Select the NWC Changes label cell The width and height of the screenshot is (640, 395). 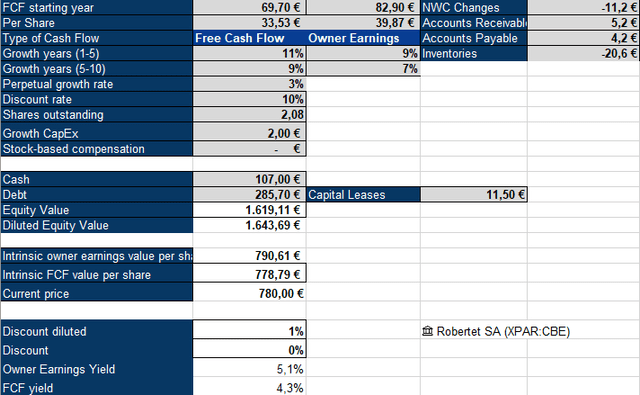coord(474,7)
